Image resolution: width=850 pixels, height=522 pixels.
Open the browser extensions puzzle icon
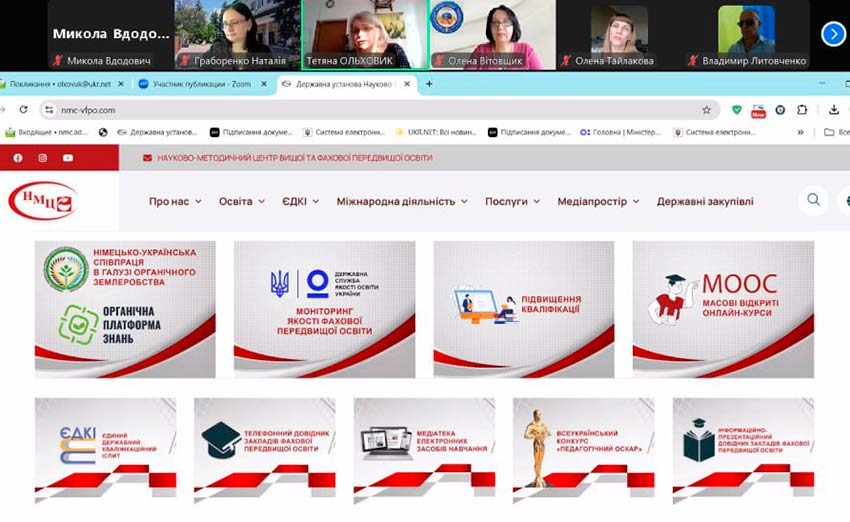pos(802,110)
